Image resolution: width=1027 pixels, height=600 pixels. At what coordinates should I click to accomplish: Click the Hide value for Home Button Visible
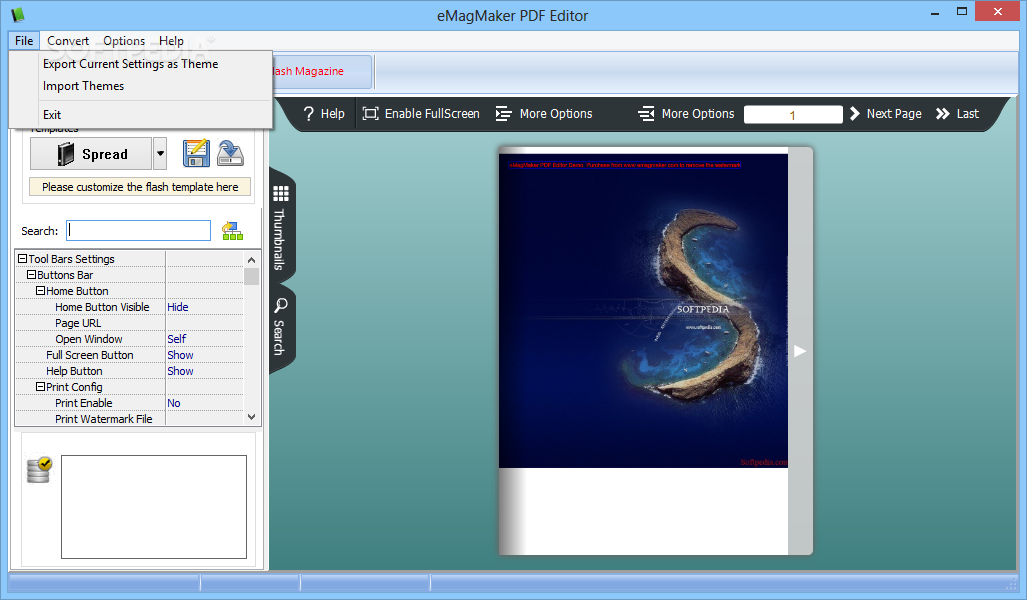tap(177, 307)
